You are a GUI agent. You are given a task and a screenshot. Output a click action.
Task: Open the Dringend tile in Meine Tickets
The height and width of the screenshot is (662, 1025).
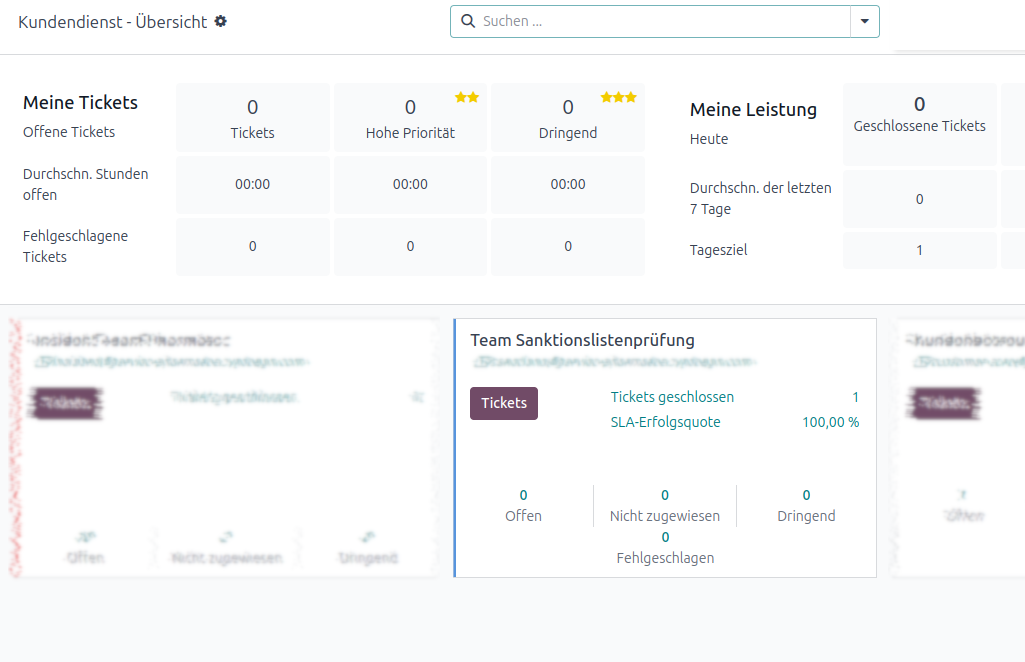pos(568,118)
